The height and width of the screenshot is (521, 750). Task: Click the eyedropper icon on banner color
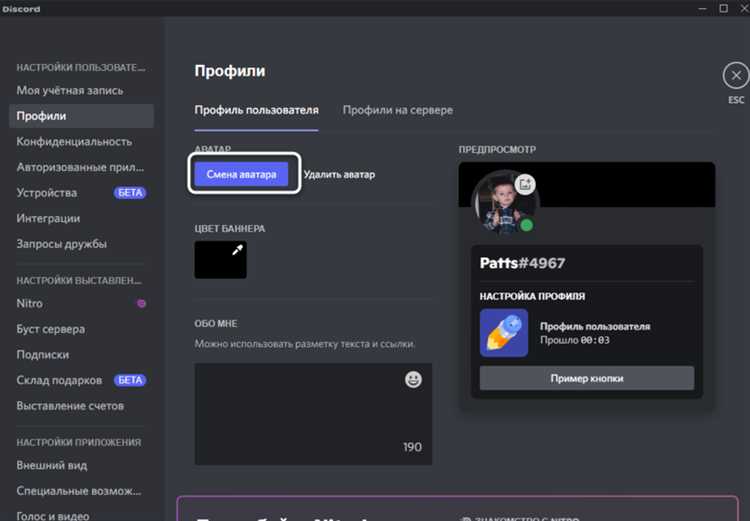click(x=237, y=250)
